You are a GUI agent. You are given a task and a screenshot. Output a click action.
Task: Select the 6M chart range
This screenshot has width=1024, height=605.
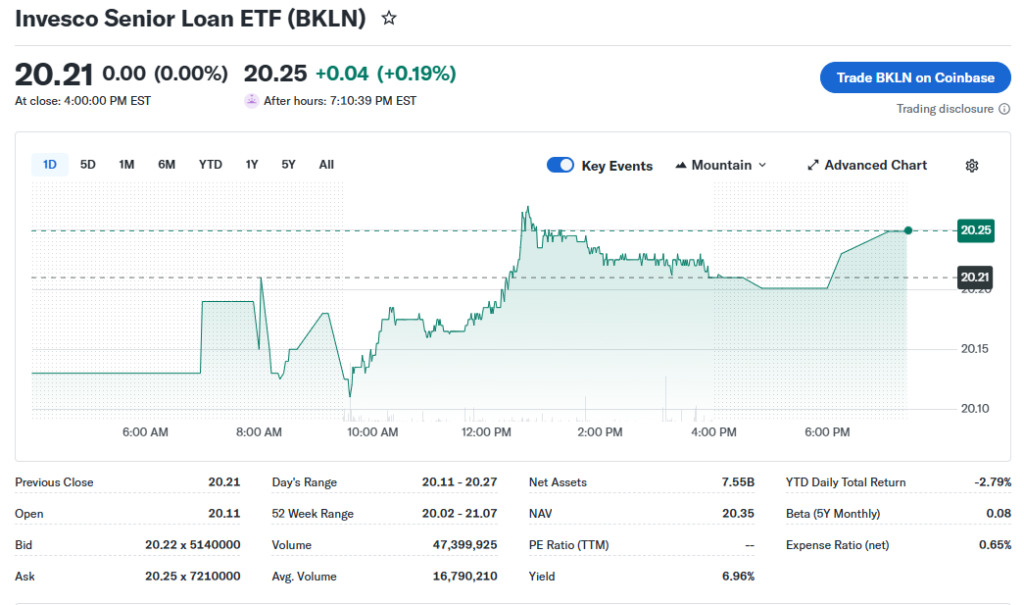tap(167, 164)
